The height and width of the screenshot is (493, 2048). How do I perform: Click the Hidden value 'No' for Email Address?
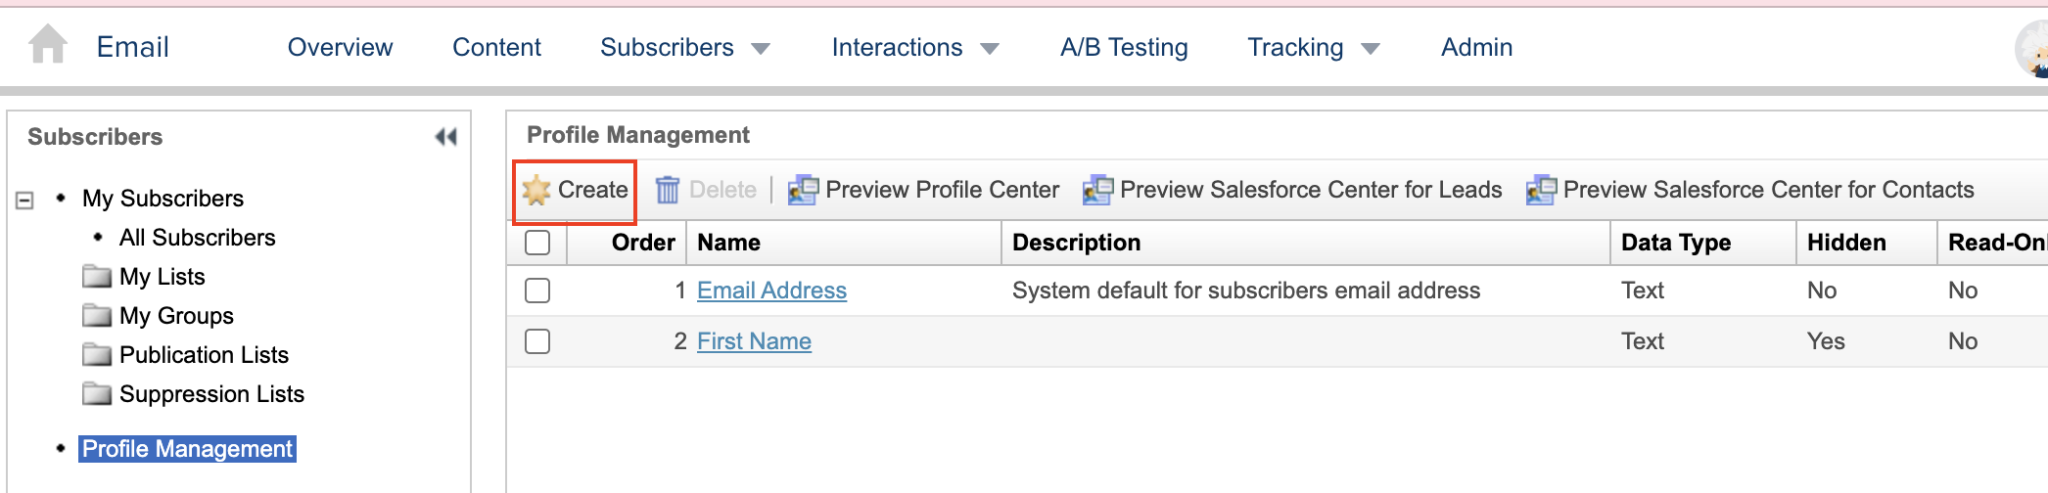coord(1822,290)
